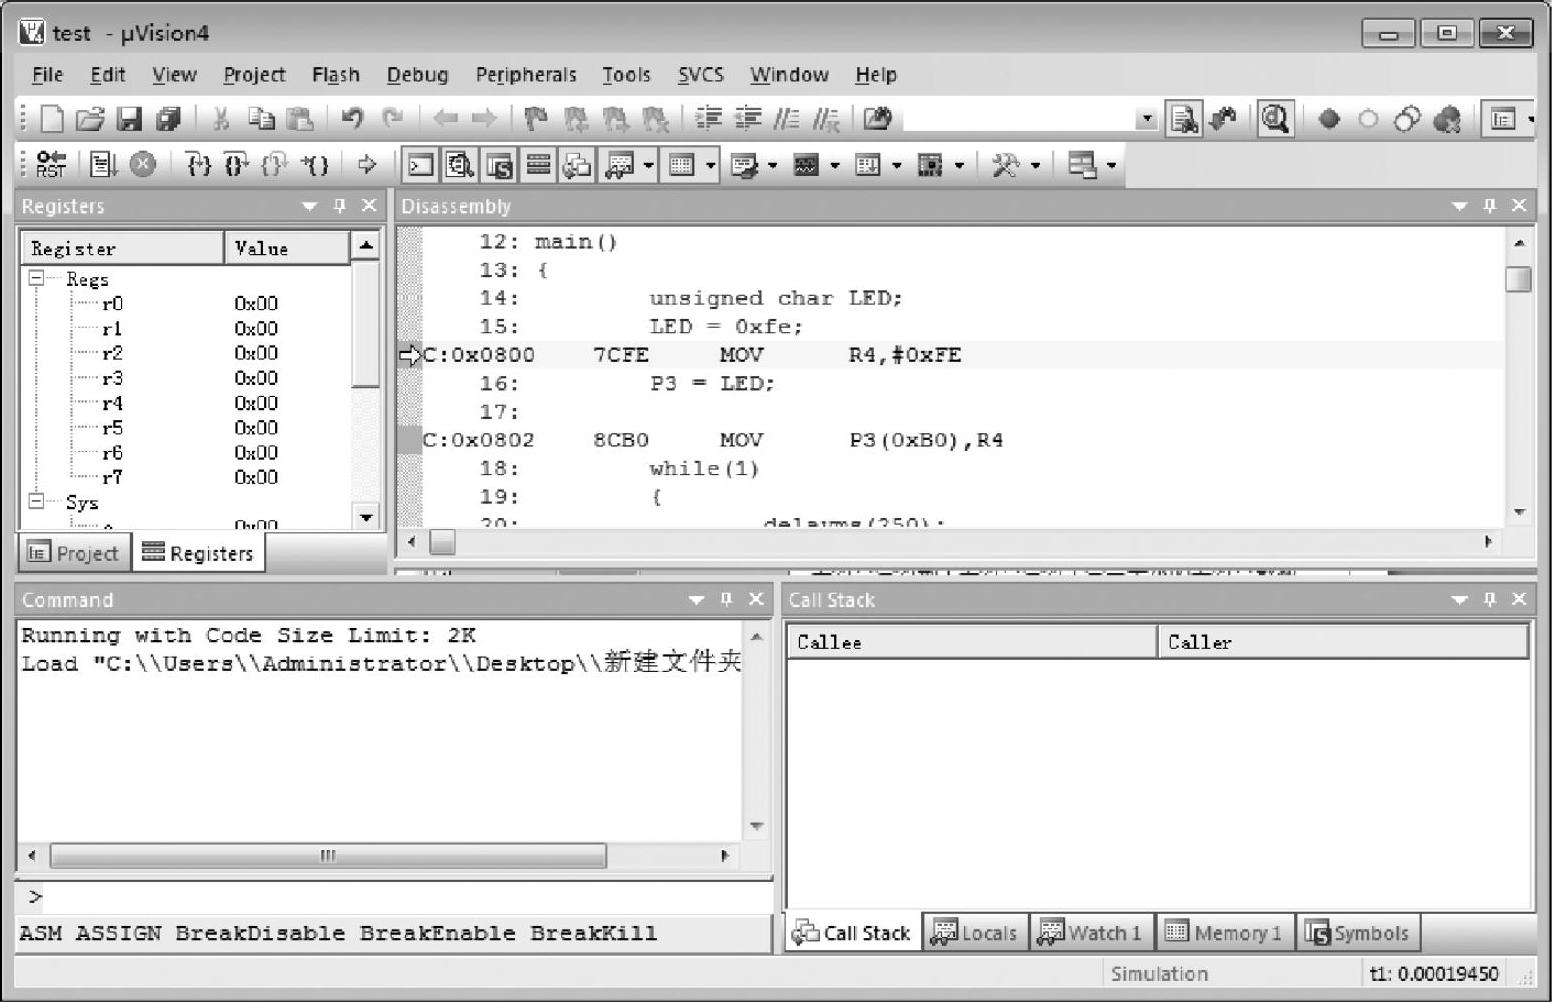Click the Run to Cursor Line icon

pyautogui.click(x=315, y=164)
